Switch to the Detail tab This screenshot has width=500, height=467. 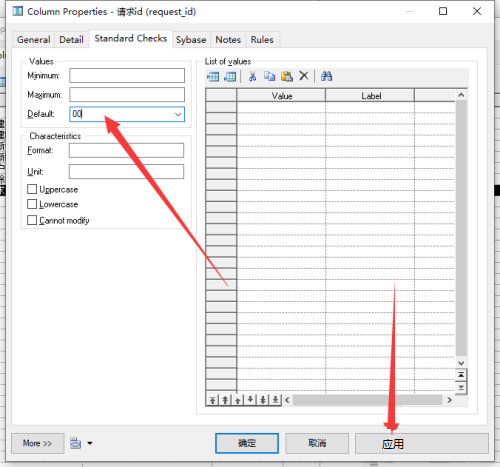(71, 40)
